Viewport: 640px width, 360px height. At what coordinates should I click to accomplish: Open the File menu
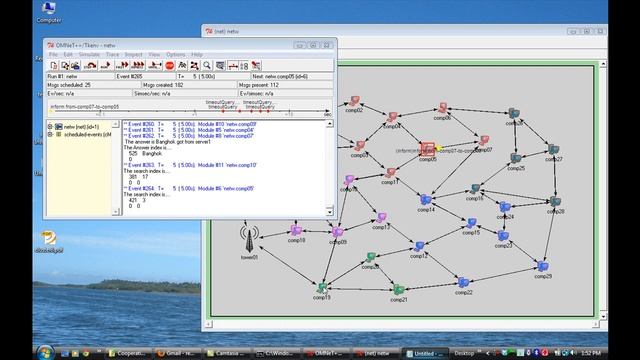(x=53, y=54)
